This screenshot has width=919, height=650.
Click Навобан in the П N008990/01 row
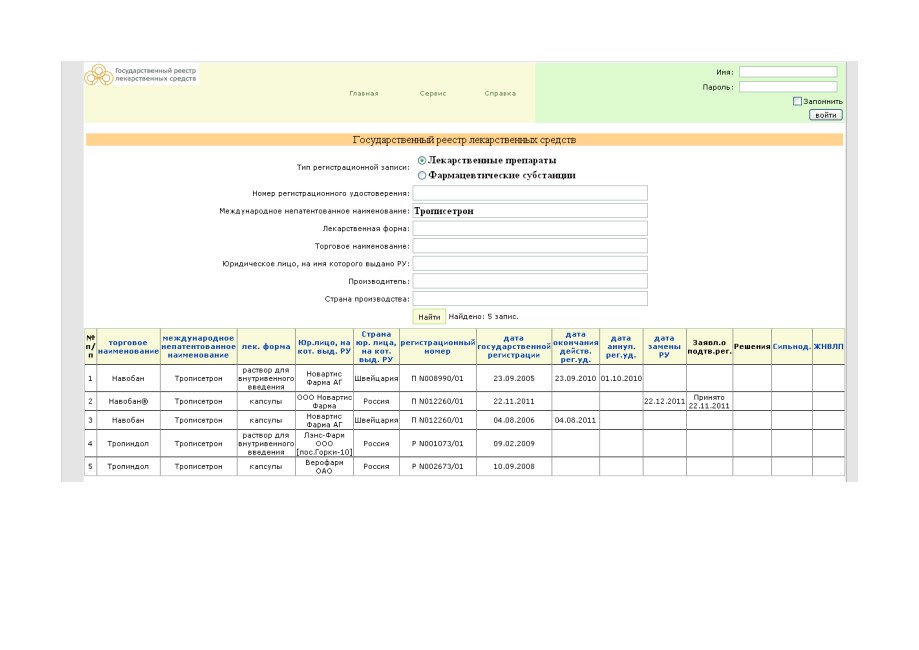pyautogui.click(x=128, y=379)
